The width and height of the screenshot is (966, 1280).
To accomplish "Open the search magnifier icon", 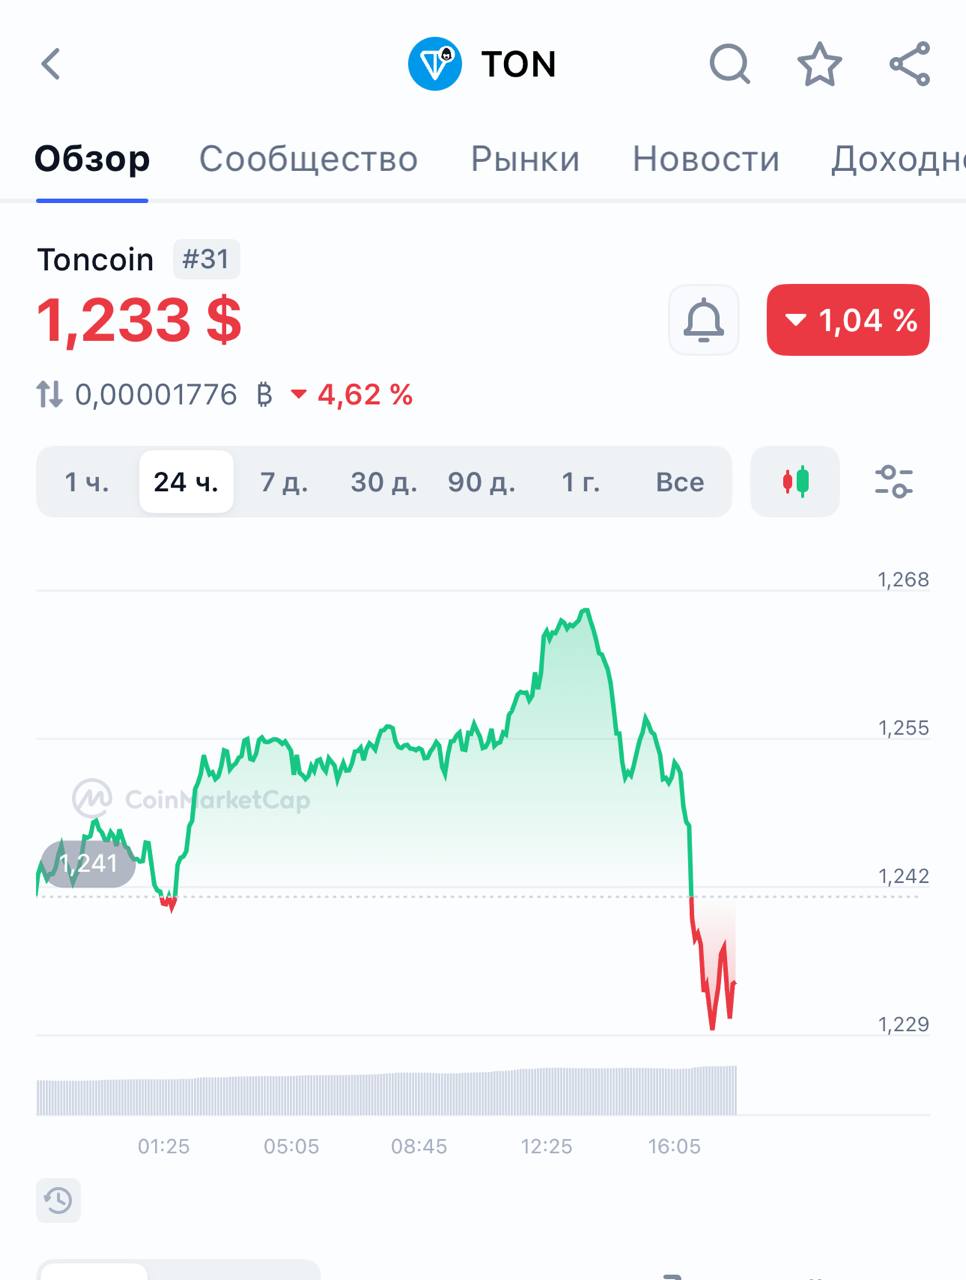I will click(x=730, y=65).
